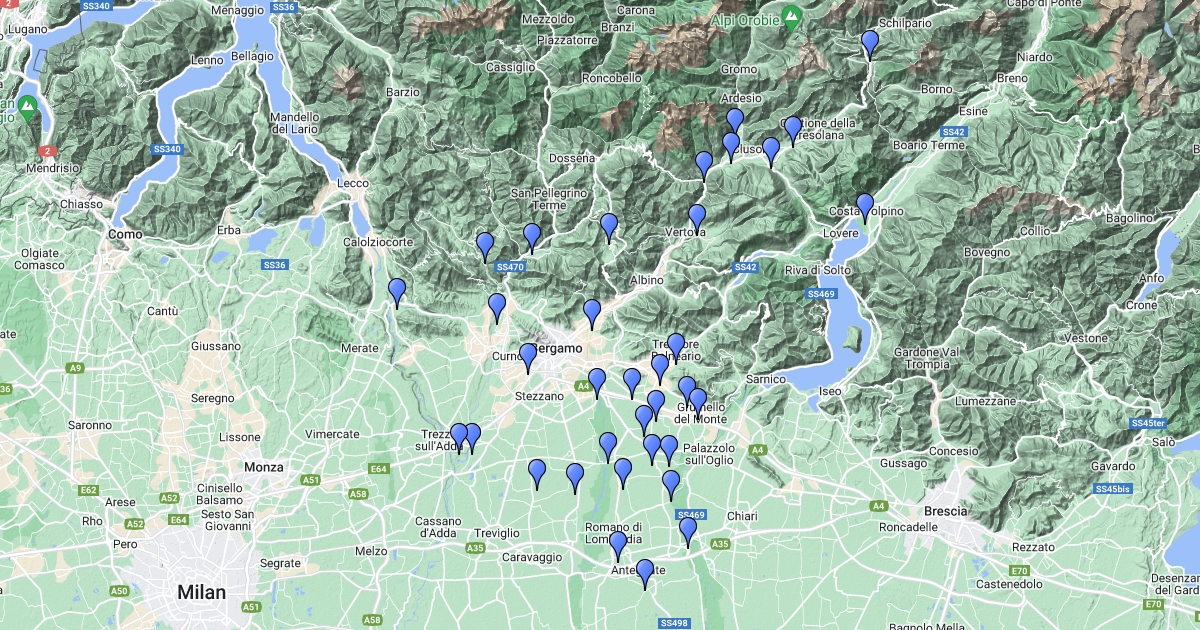Click the marker above Romano di Lombardia
This screenshot has height=630, width=1200.
pyautogui.click(x=618, y=546)
